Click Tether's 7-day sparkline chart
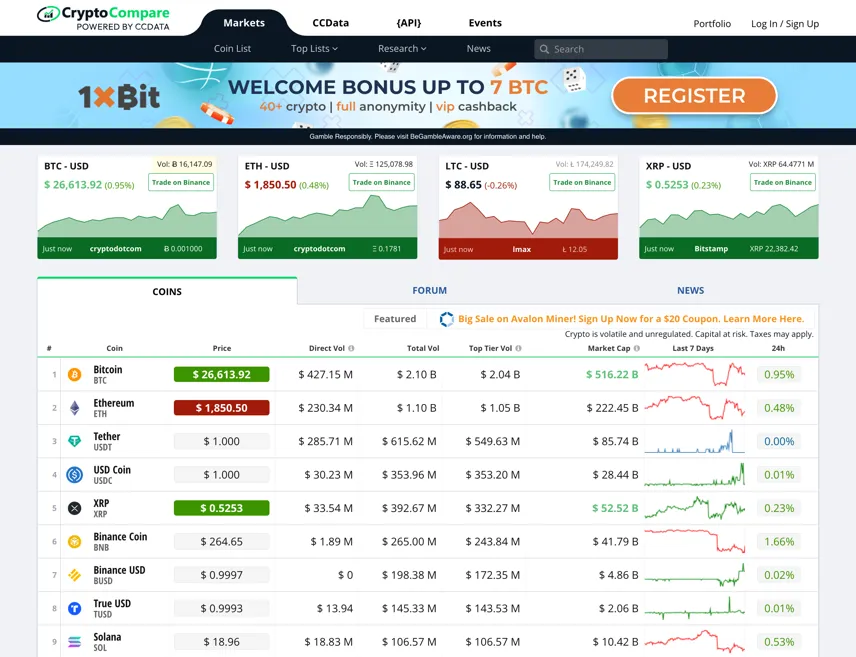The height and width of the screenshot is (657, 856). pos(694,441)
